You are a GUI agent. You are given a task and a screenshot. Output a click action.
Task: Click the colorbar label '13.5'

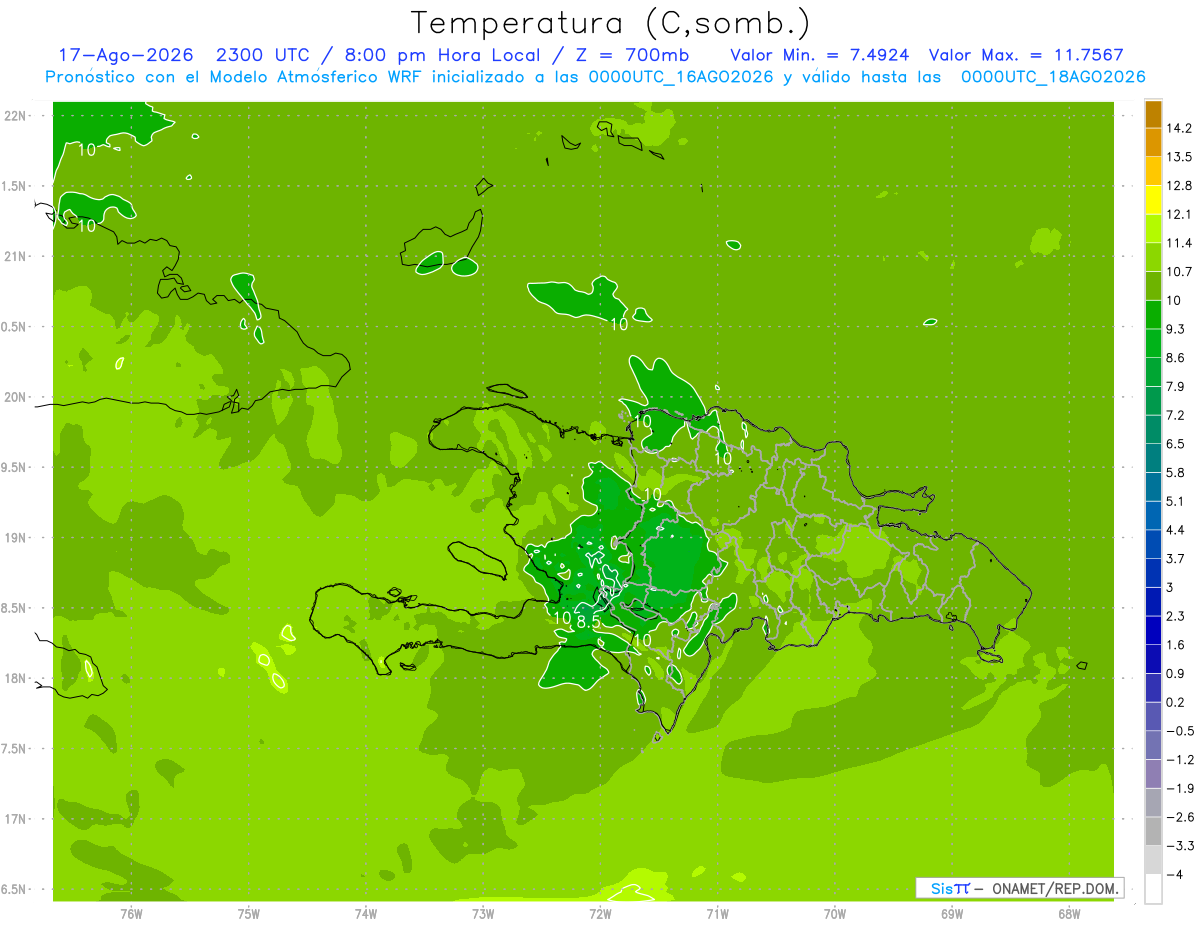pyautogui.click(x=1181, y=157)
